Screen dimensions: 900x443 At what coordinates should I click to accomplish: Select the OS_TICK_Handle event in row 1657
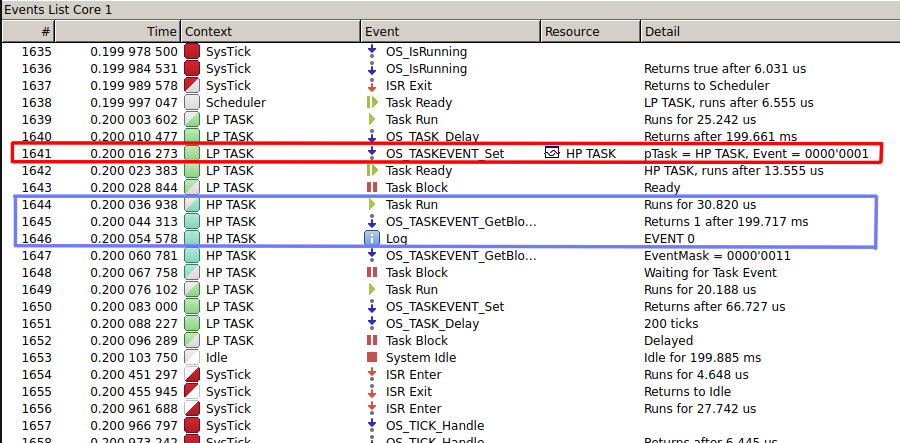435,425
